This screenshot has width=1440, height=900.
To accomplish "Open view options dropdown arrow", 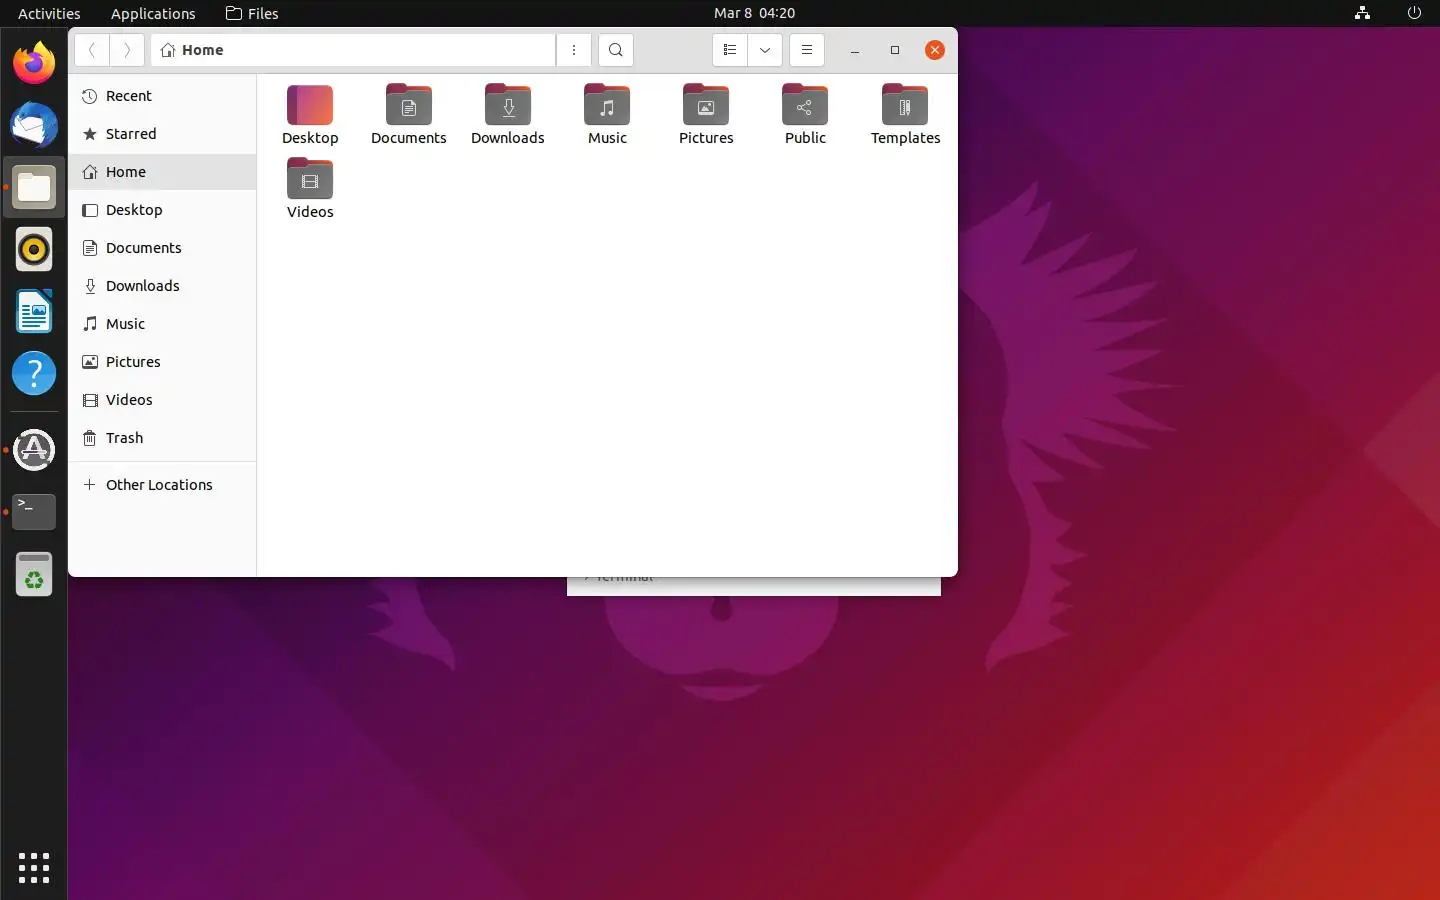I will click(x=765, y=50).
